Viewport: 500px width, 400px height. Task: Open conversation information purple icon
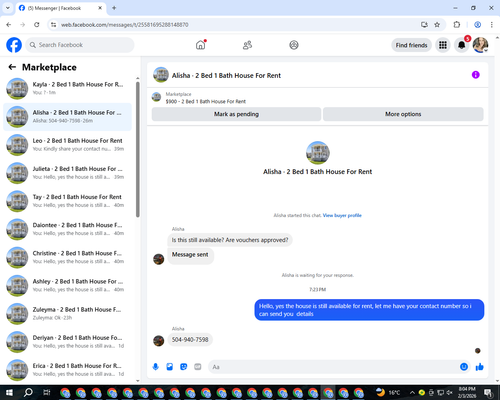tap(475, 75)
